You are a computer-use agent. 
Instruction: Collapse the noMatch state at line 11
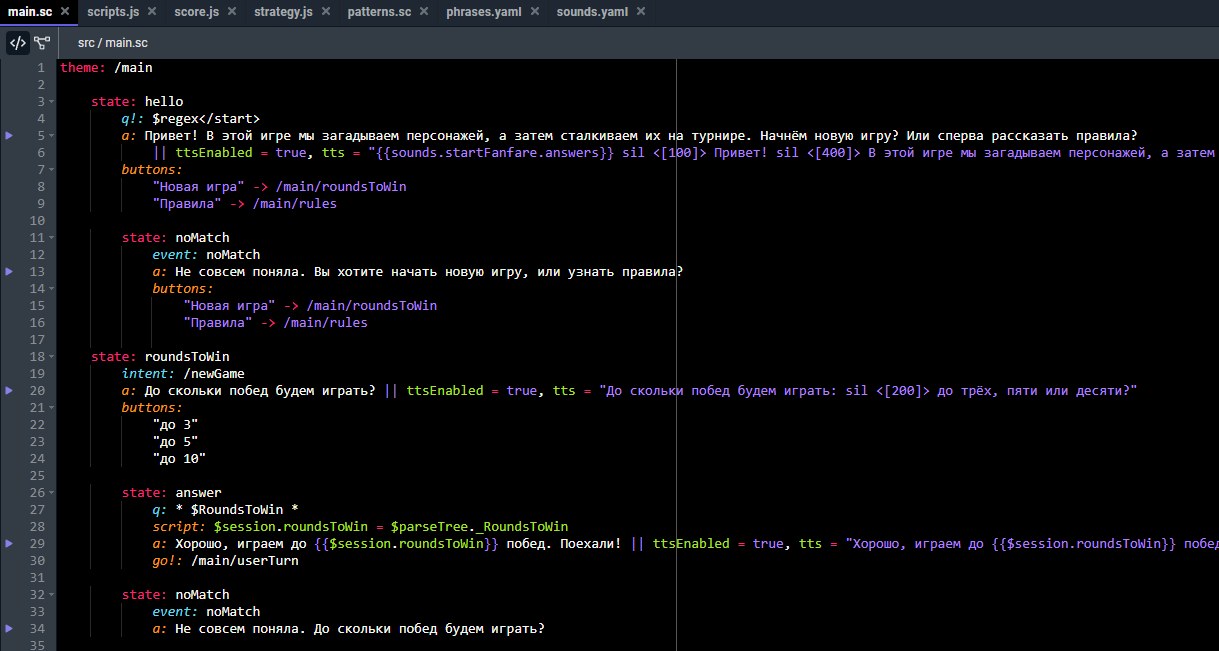pos(52,238)
